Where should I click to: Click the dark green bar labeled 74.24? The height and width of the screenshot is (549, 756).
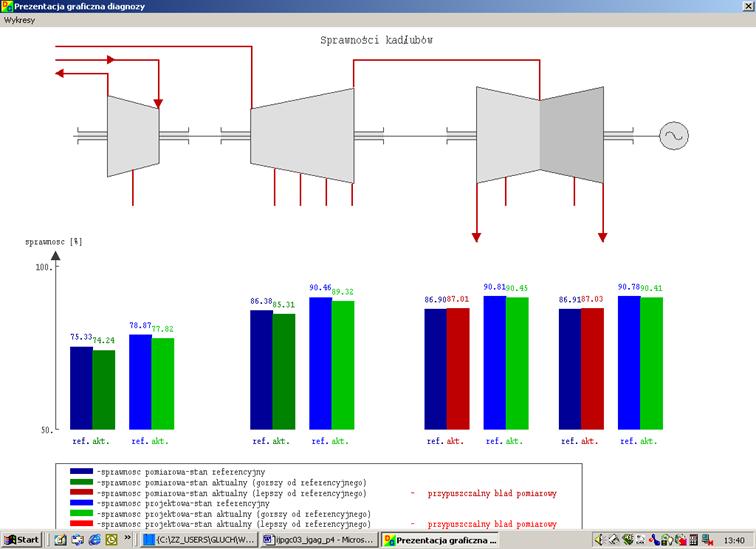104,390
